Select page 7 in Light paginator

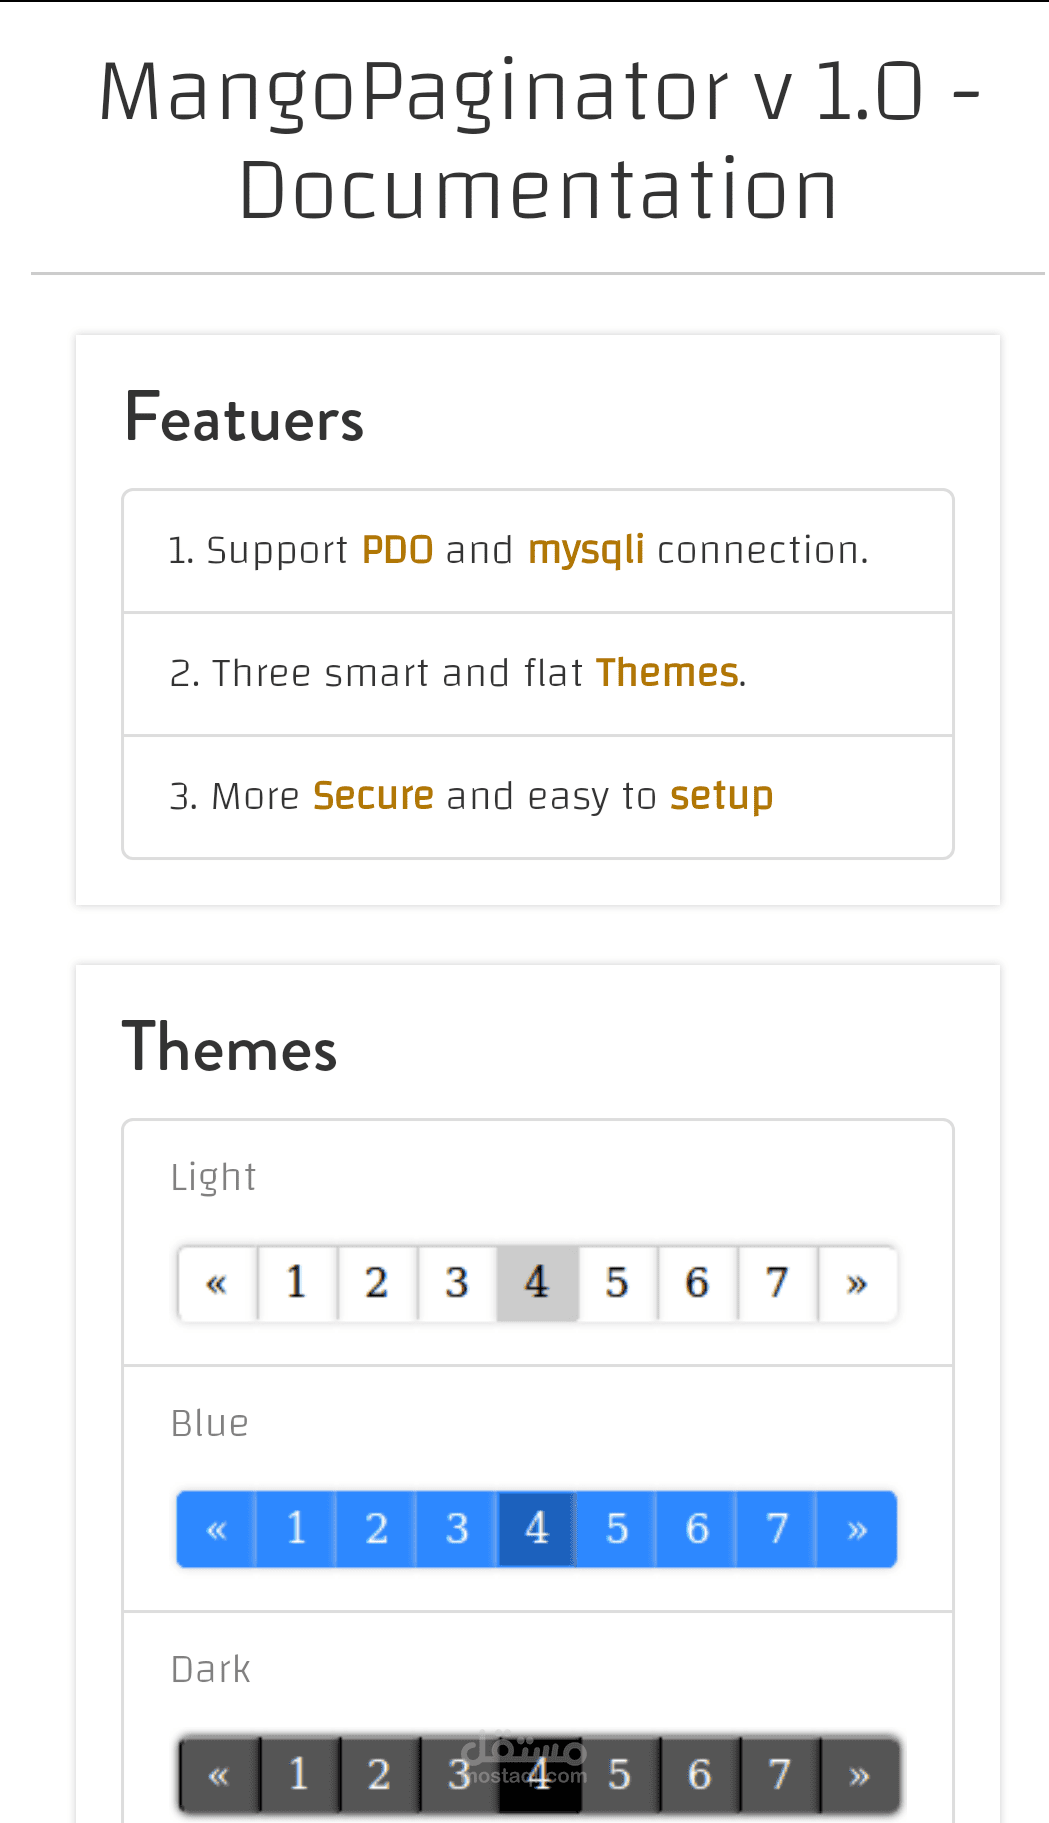tap(777, 1283)
